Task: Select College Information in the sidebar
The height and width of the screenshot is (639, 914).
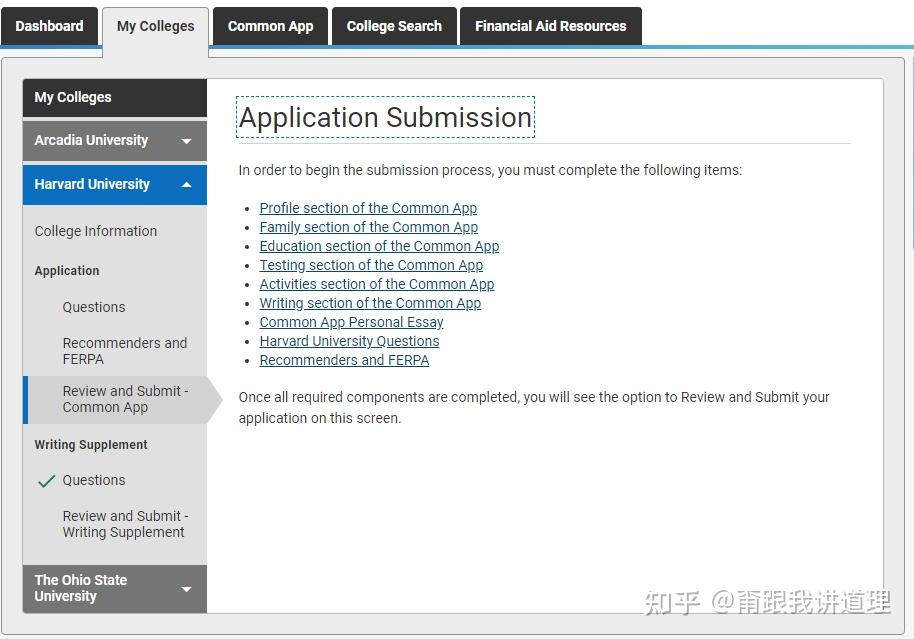Action: (x=95, y=231)
